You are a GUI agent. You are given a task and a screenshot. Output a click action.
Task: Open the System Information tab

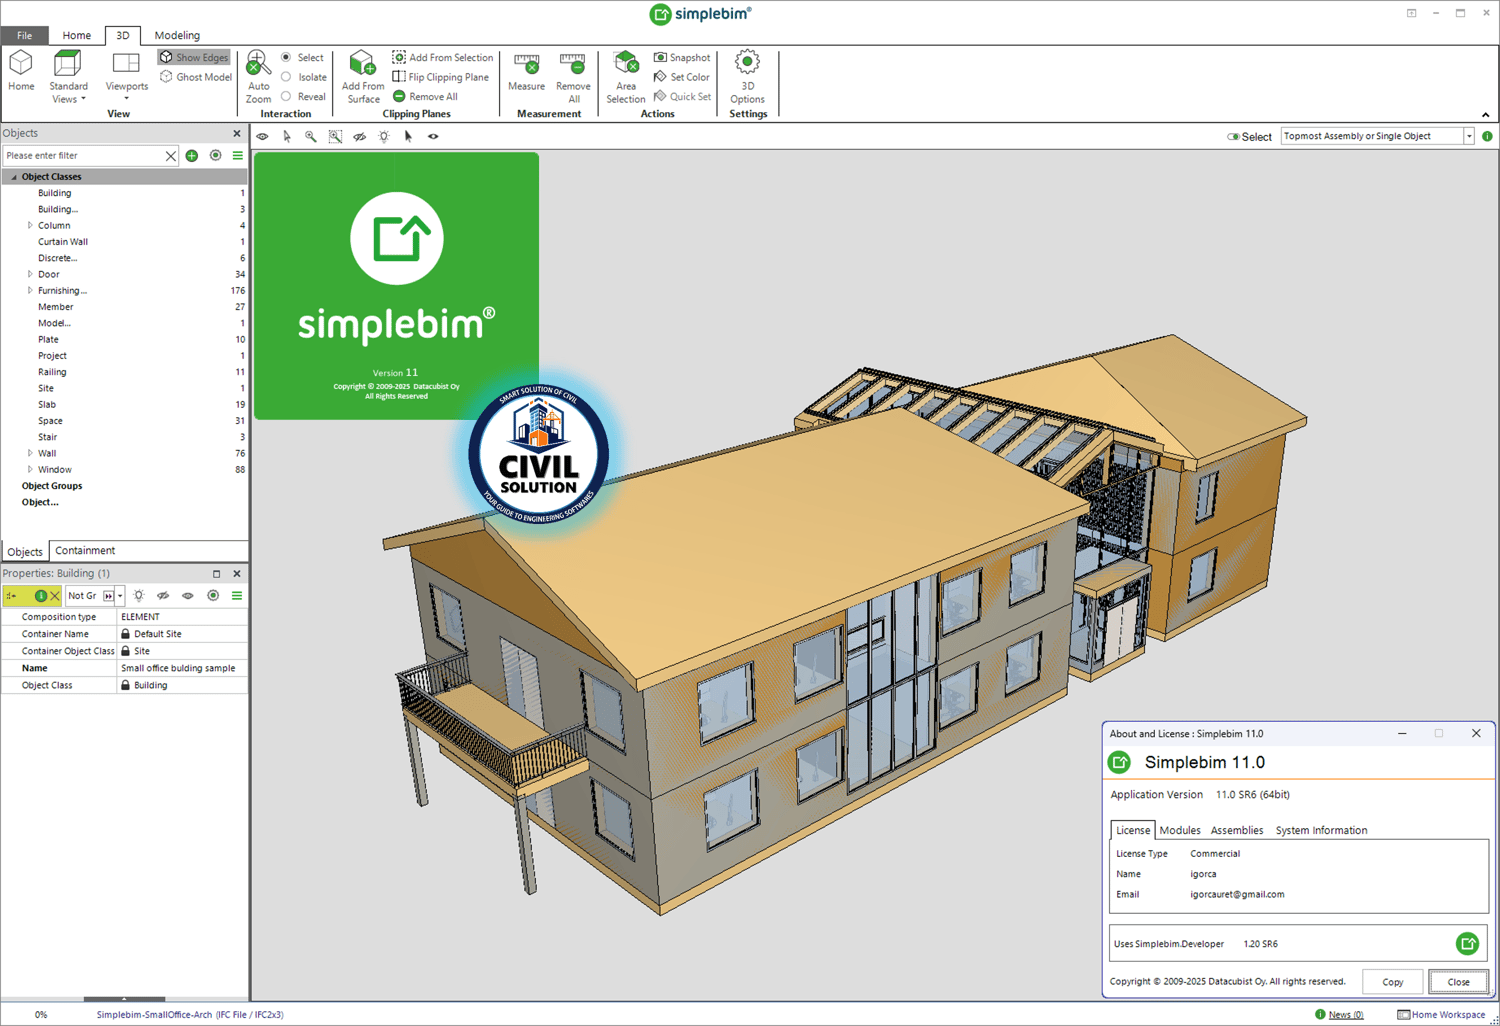[x=1321, y=831]
